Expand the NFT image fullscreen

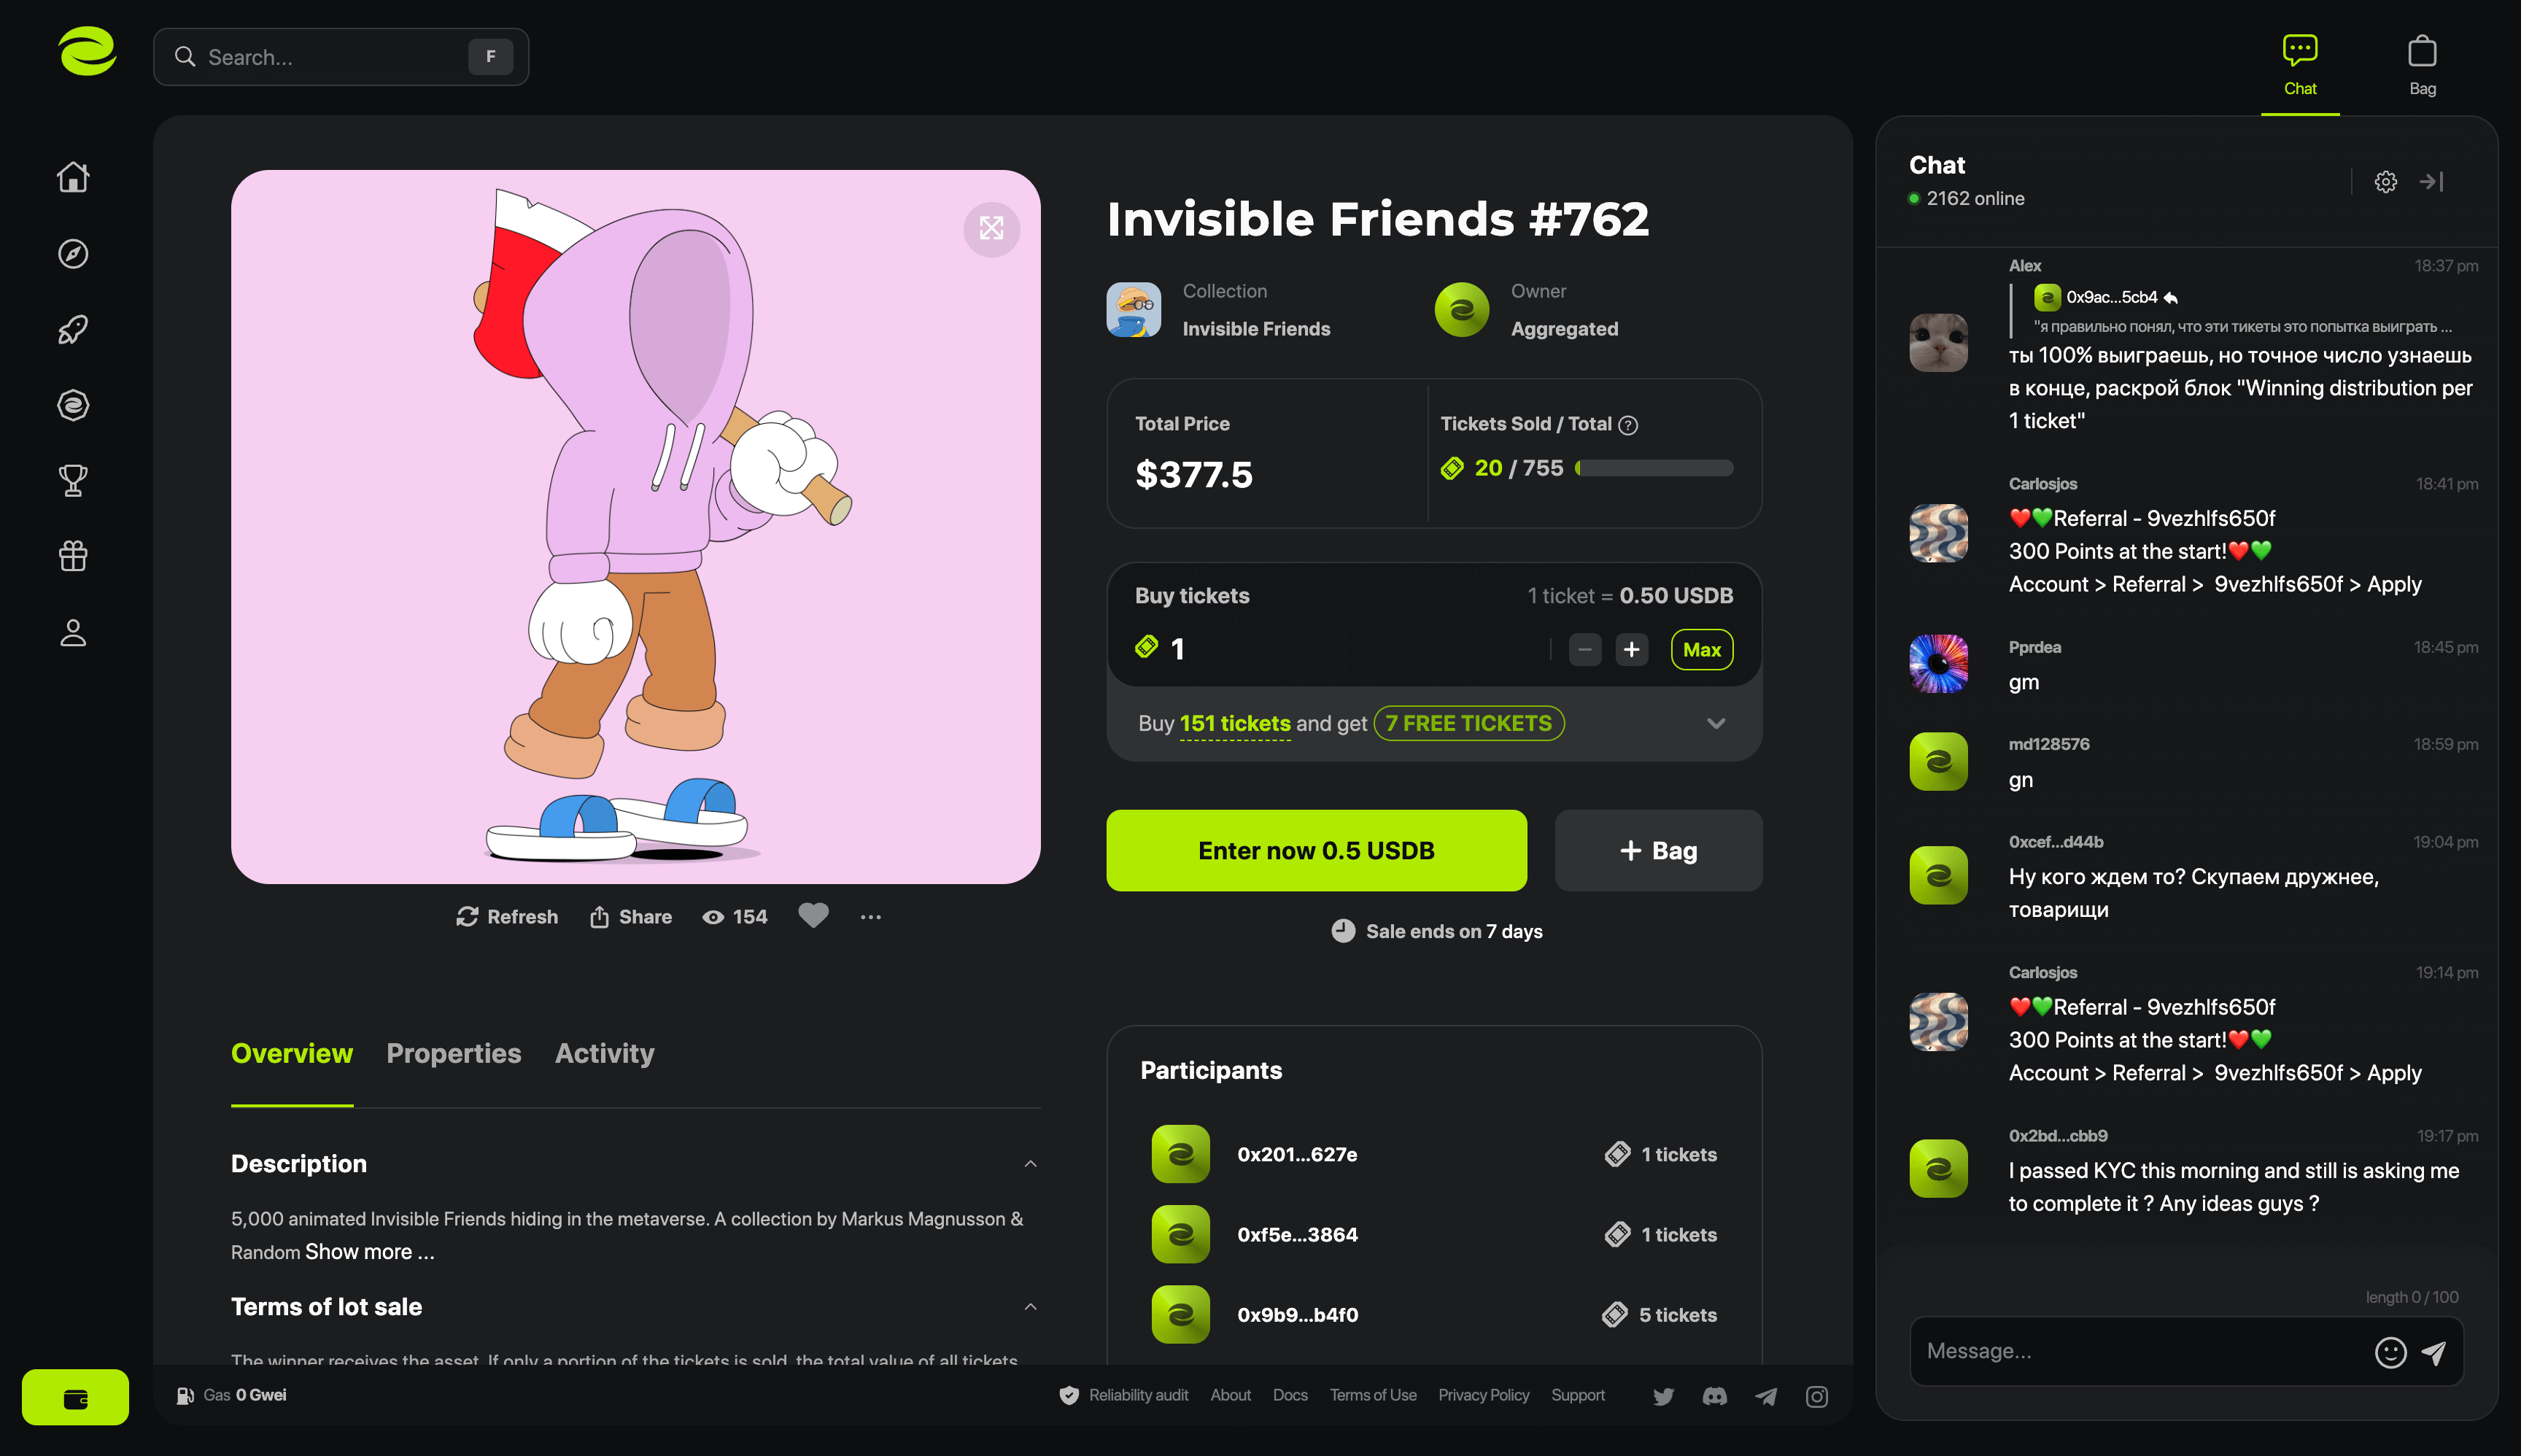pyautogui.click(x=991, y=229)
